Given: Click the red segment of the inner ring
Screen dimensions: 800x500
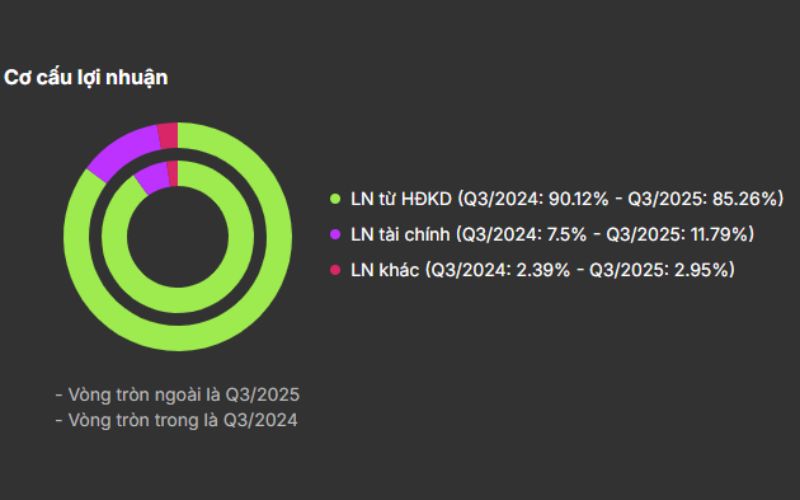Looking at the screenshot, I should tap(172, 172).
